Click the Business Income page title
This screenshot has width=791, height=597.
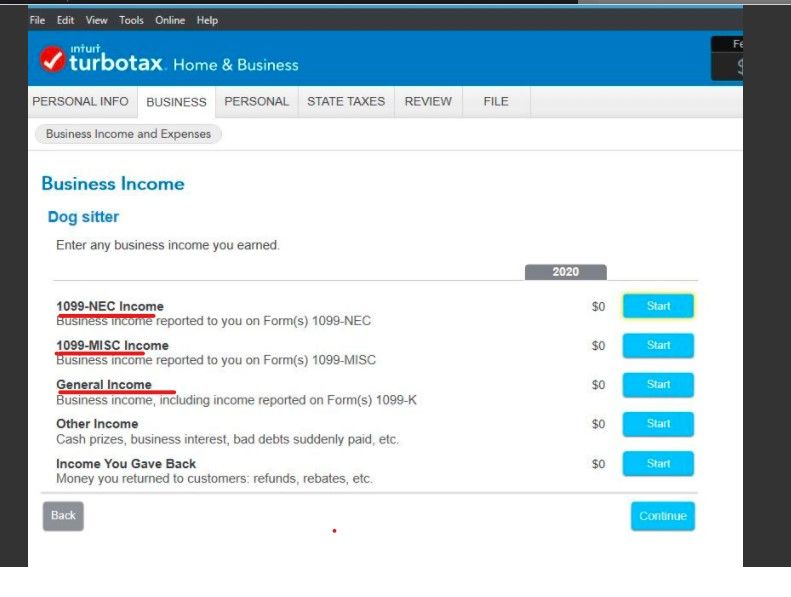coord(113,184)
